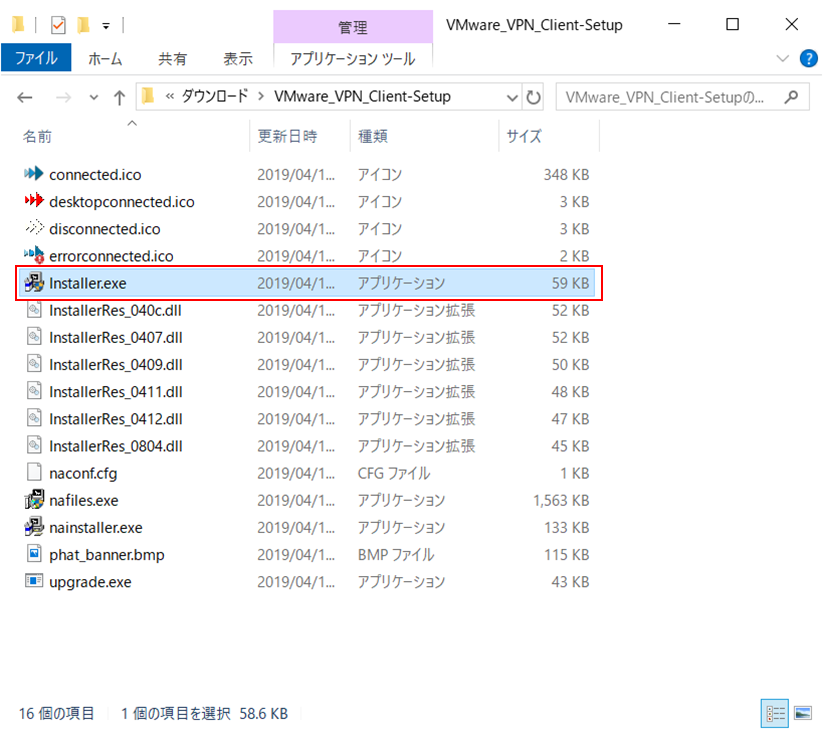Click the Help question mark icon
The image size is (831, 734).
[807, 58]
